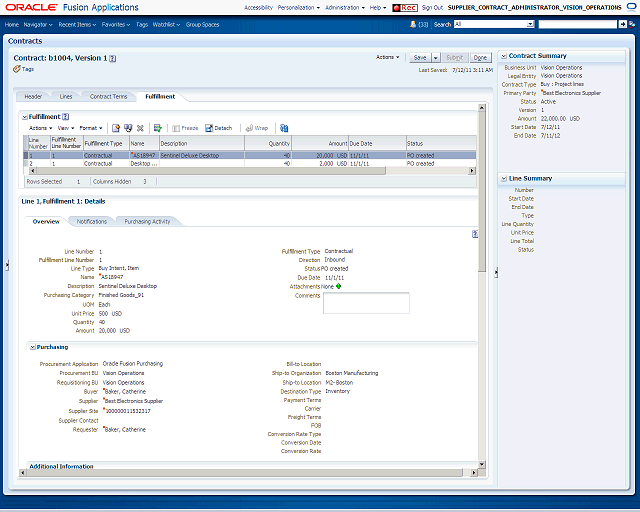The height and width of the screenshot is (512, 640).
Task: Open the Fulfillment View menu
Action: coord(66,128)
